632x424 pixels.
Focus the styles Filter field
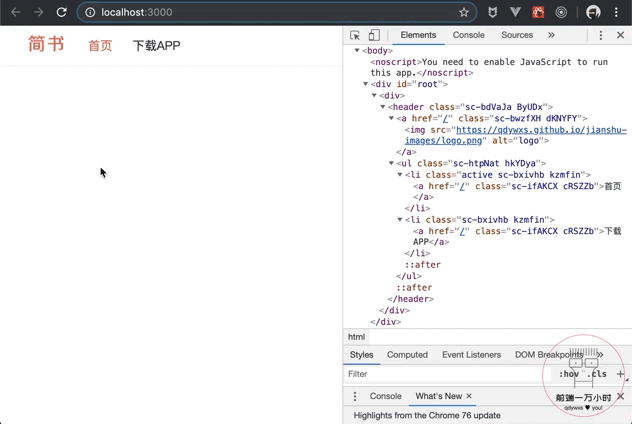[x=446, y=374]
